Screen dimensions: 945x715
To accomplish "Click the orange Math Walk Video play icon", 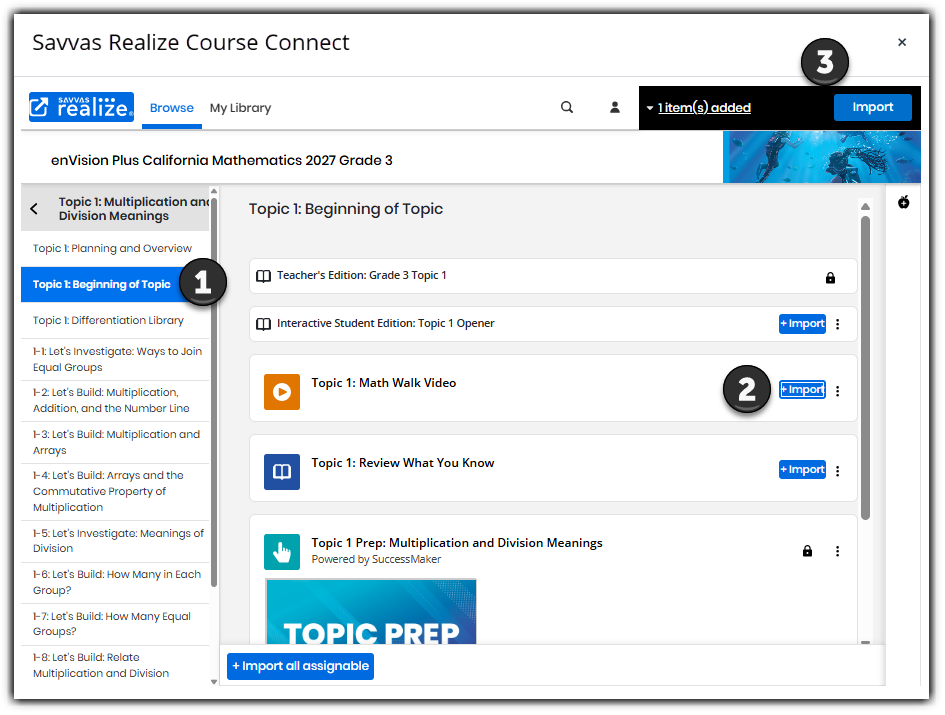I will coord(281,392).
